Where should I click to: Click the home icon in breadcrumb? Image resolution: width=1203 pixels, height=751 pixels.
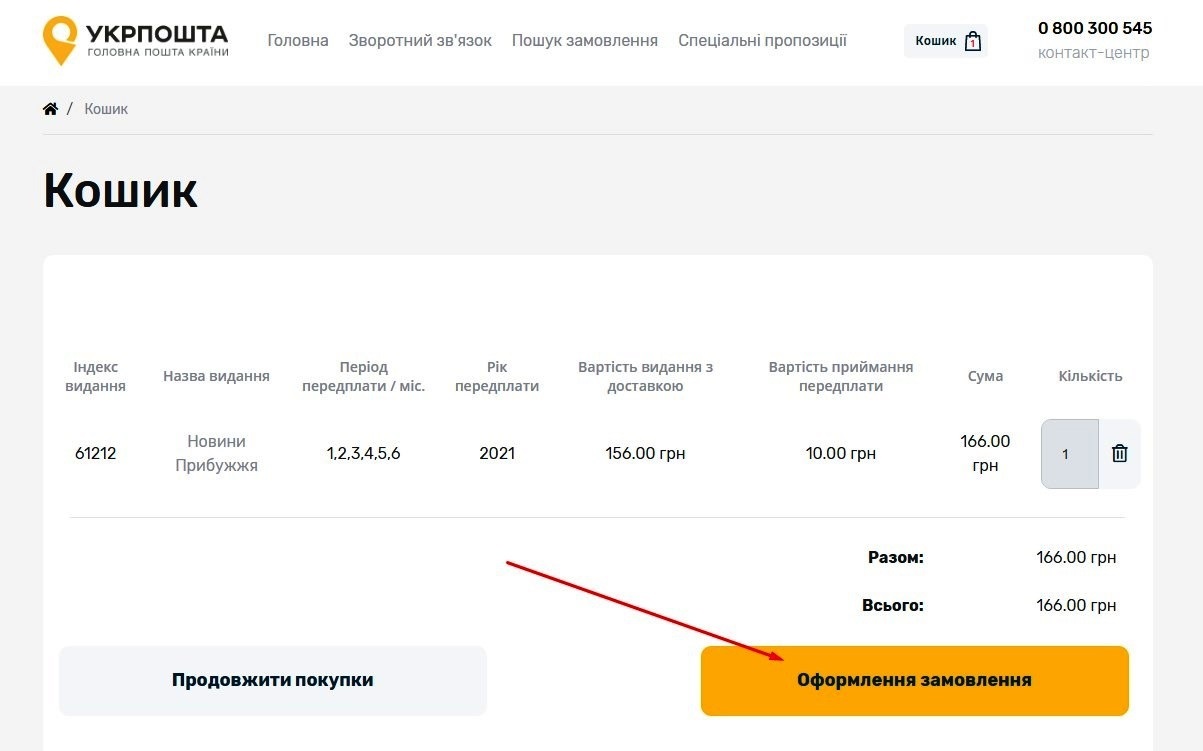point(51,109)
